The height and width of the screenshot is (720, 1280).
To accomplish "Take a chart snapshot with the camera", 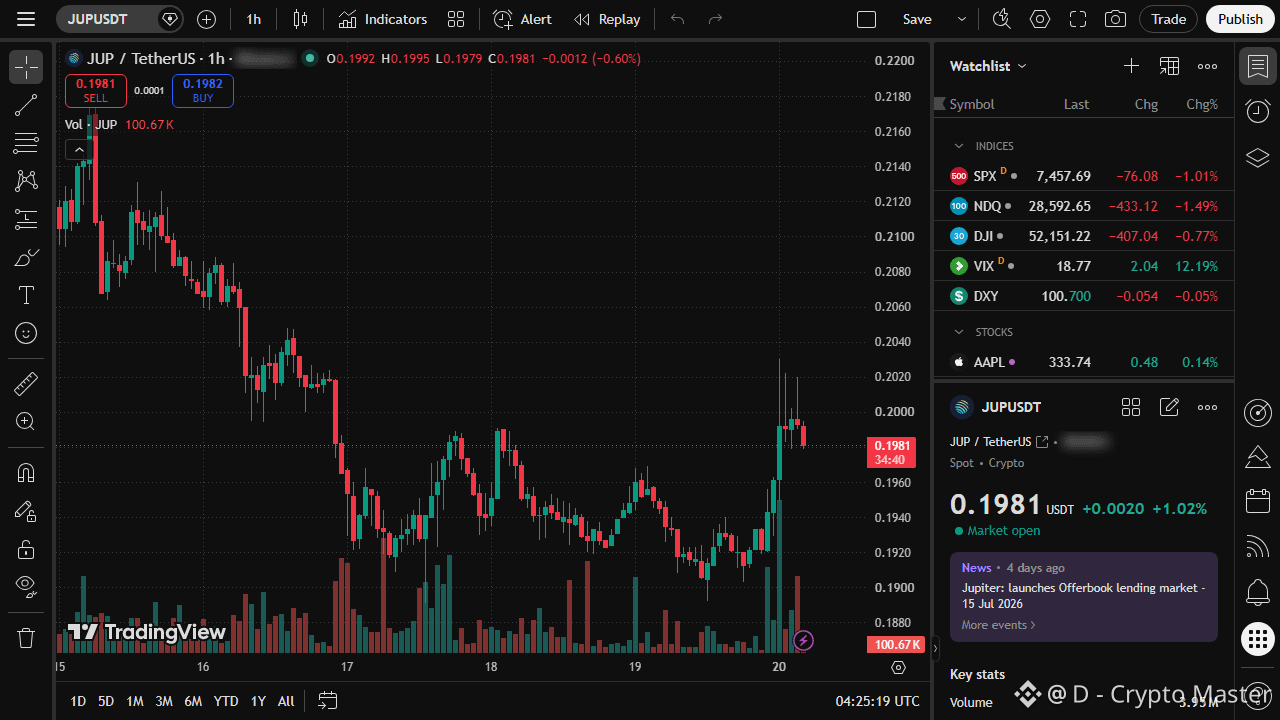I will click(x=1115, y=19).
